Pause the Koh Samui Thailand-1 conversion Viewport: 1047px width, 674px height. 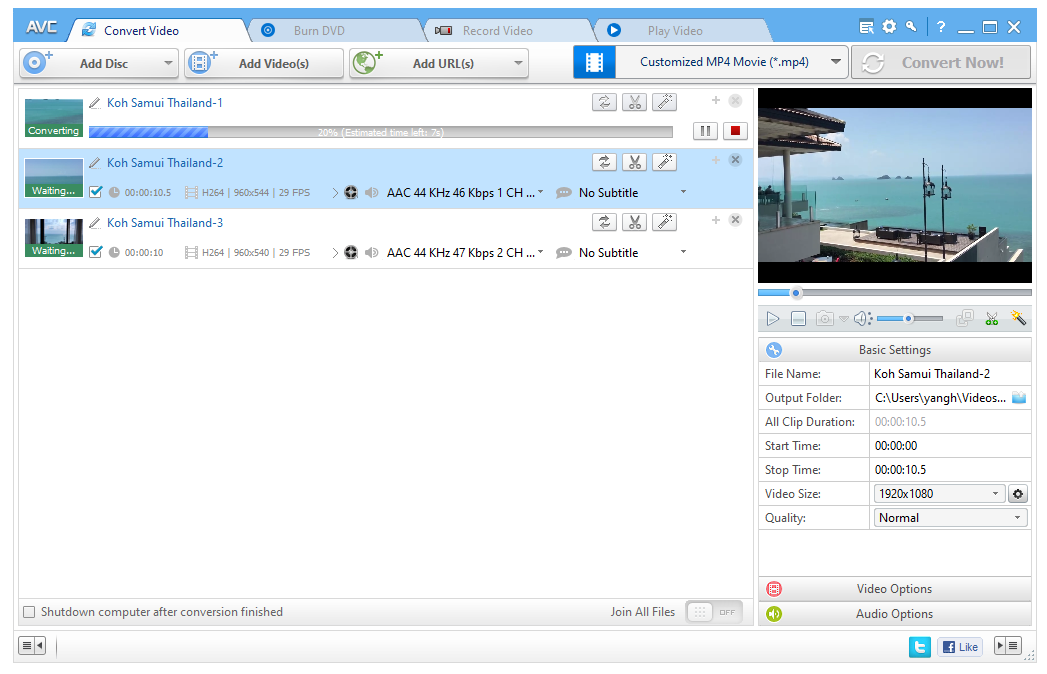(x=705, y=131)
